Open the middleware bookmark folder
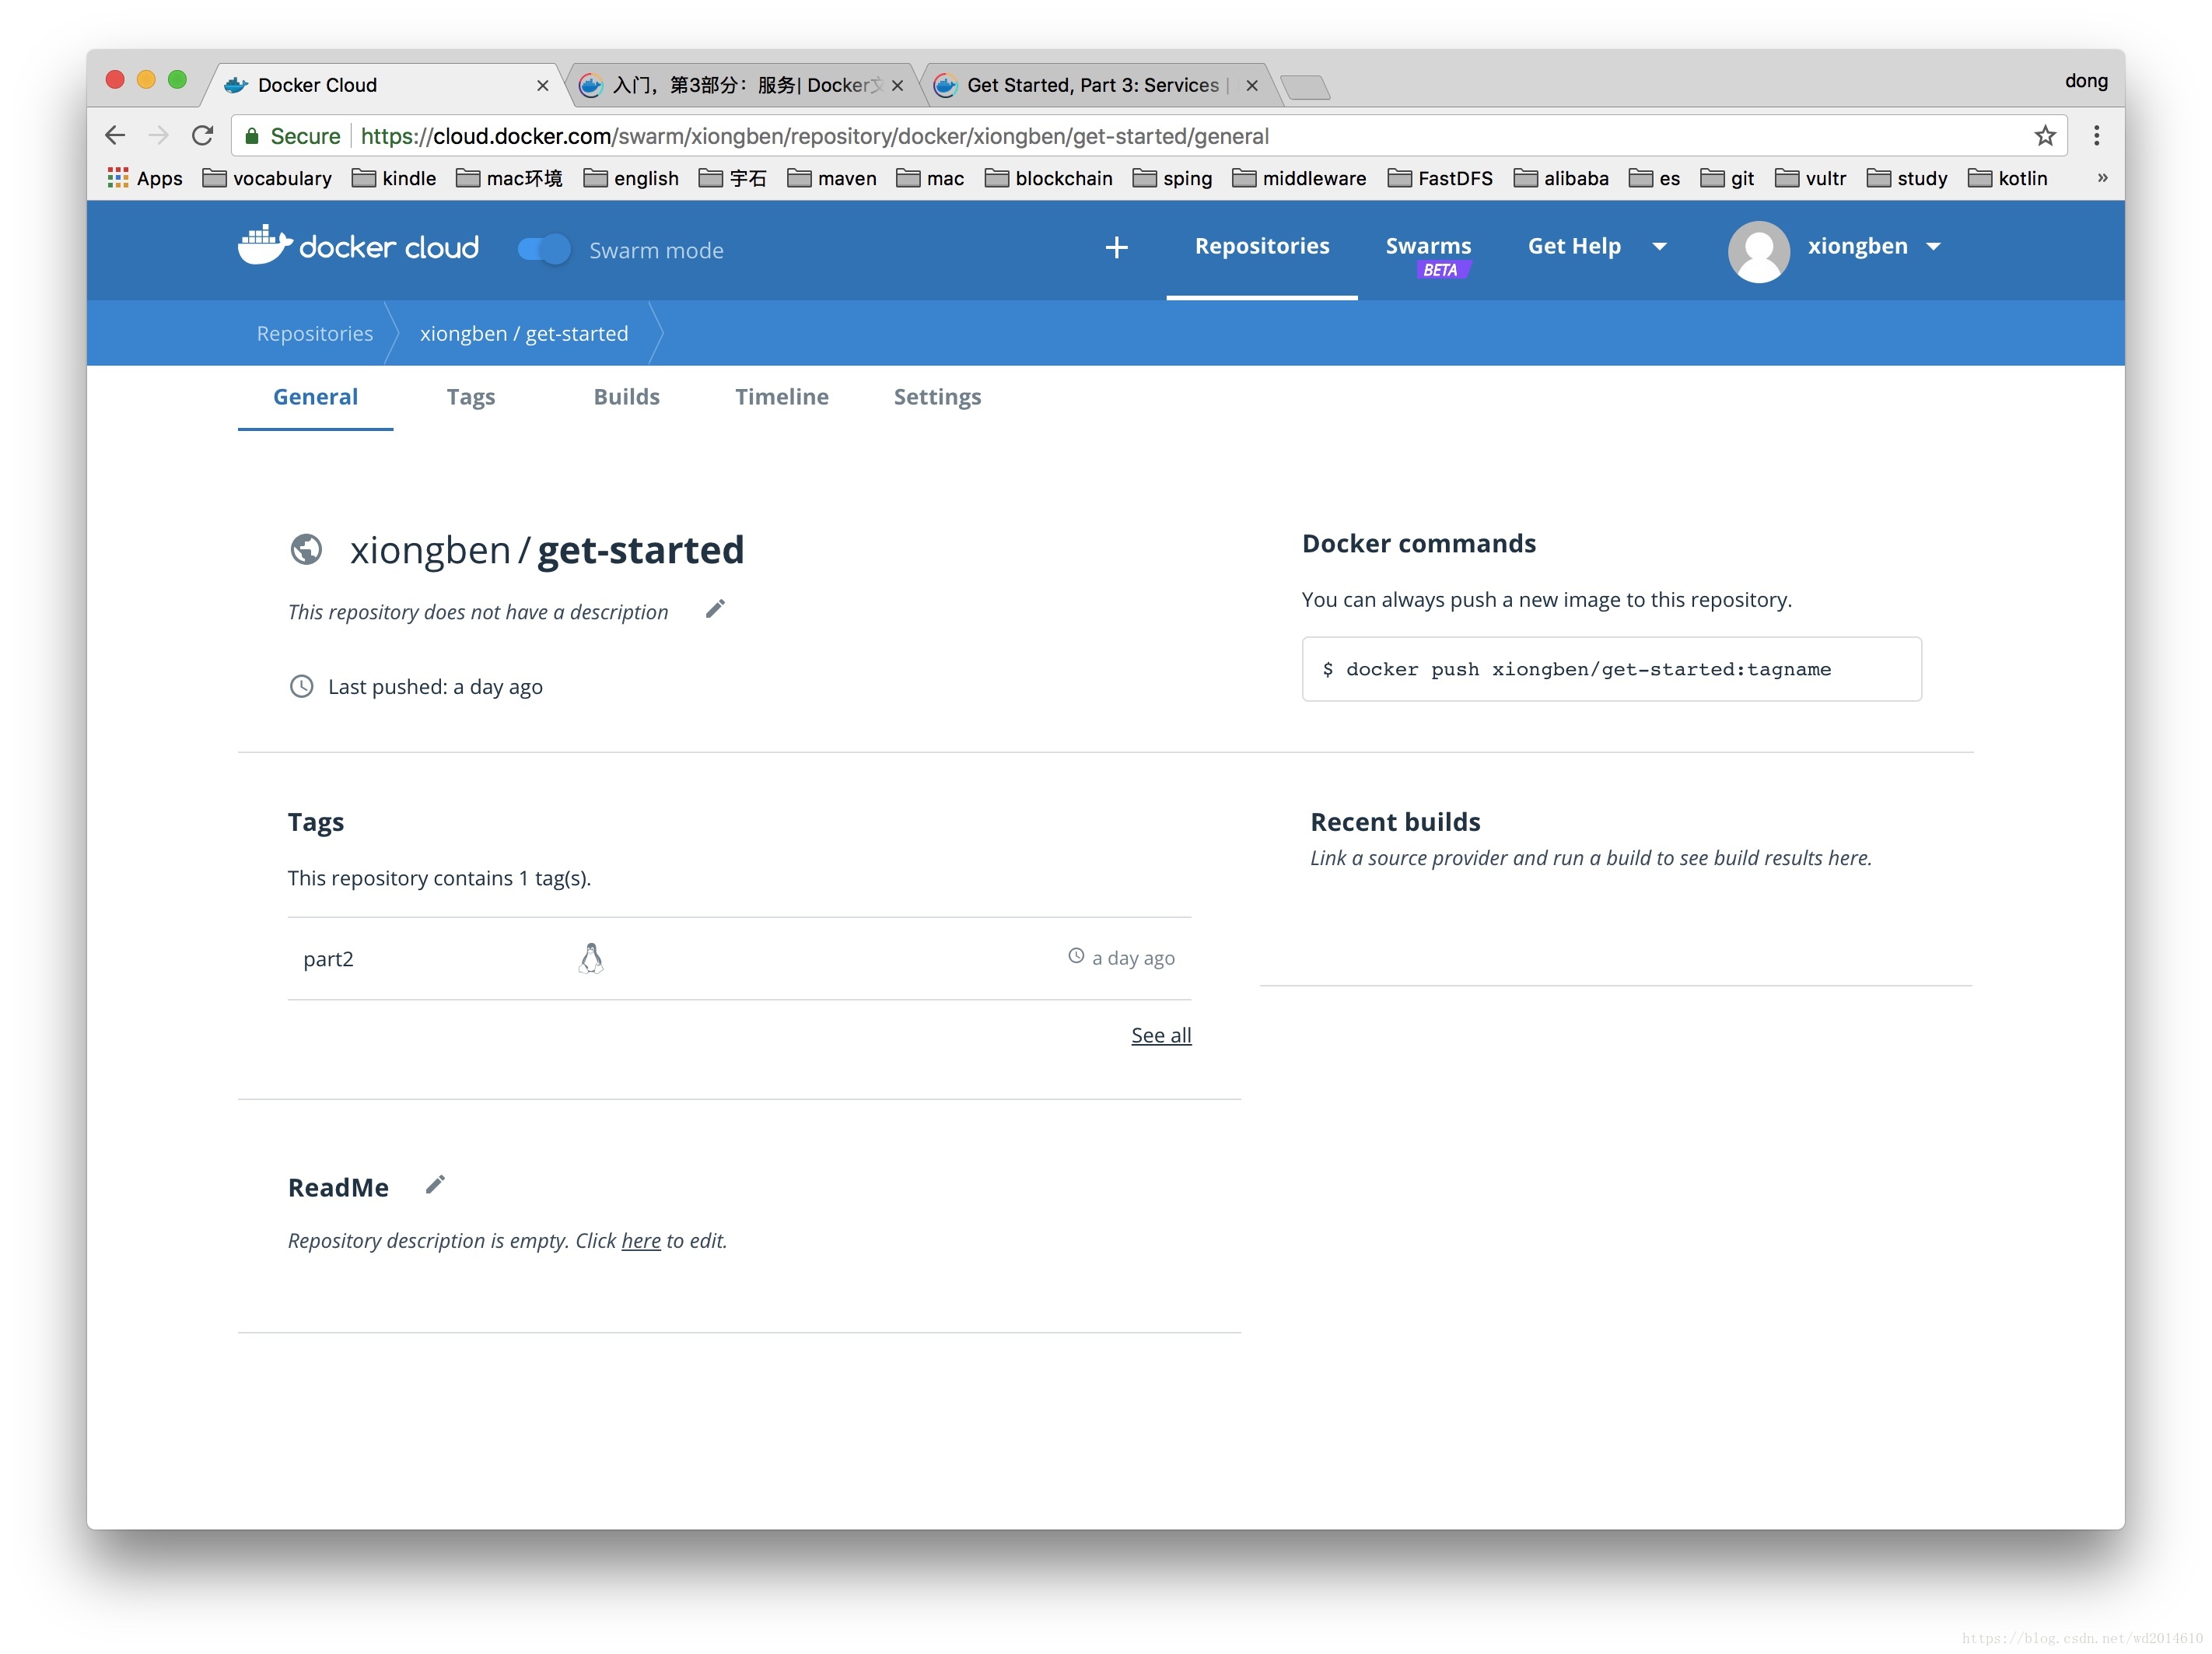This screenshot has width=2212, height=1654. click(1299, 178)
